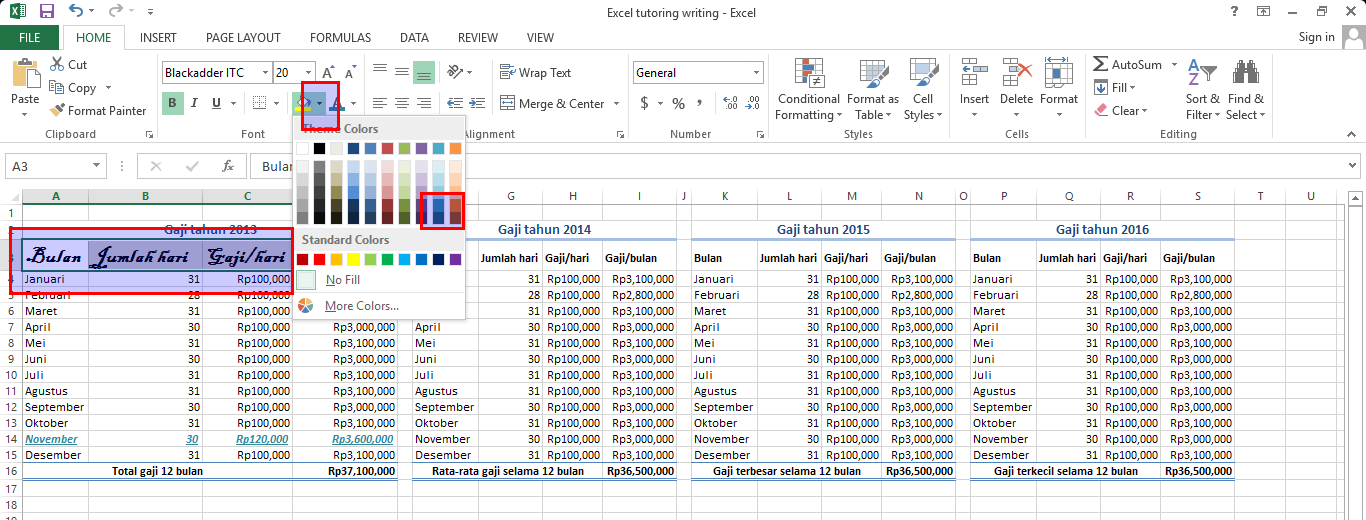Open the FORMULAS ribbon tab

pyautogui.click(x=340, y=38)
